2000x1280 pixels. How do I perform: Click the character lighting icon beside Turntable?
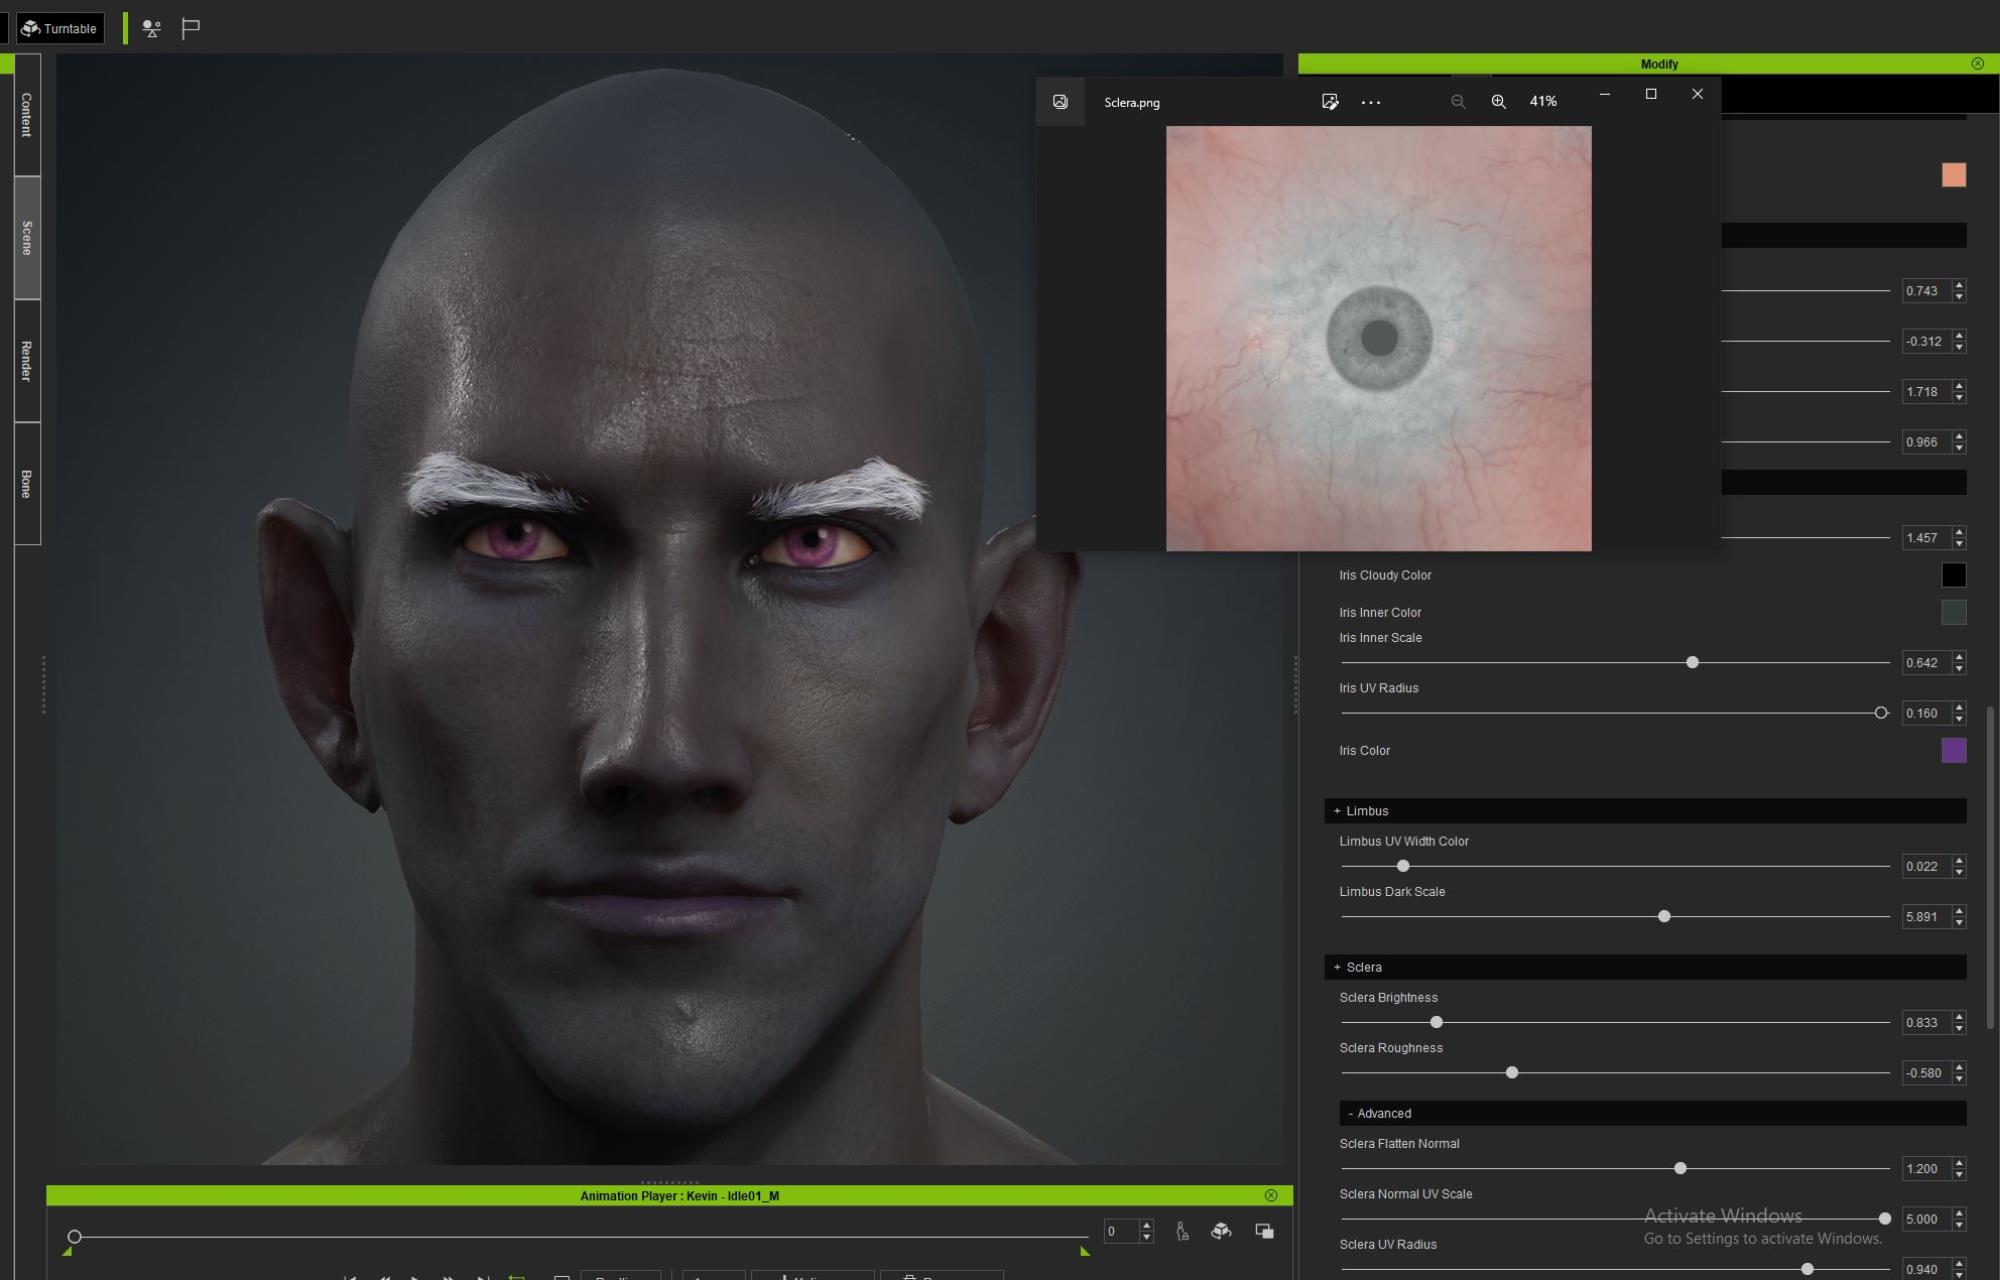click(x=151, y=28)
